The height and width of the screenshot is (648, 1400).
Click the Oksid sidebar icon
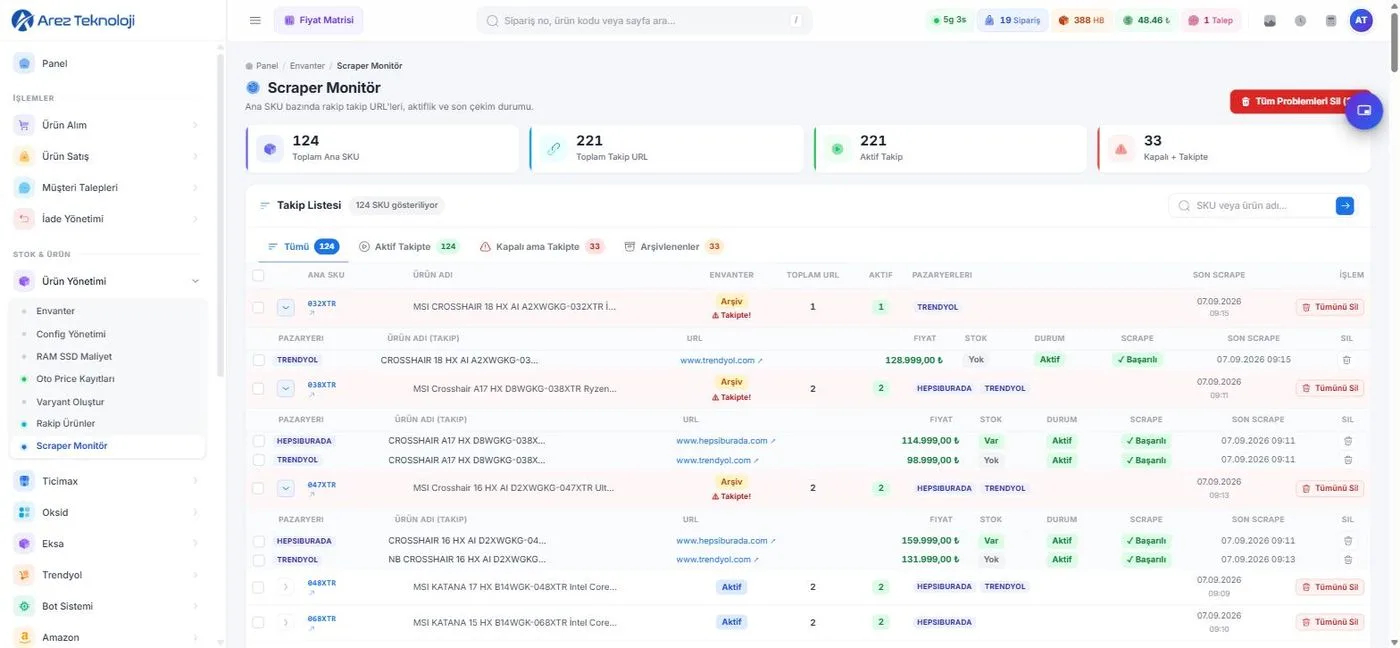point(24,512)
